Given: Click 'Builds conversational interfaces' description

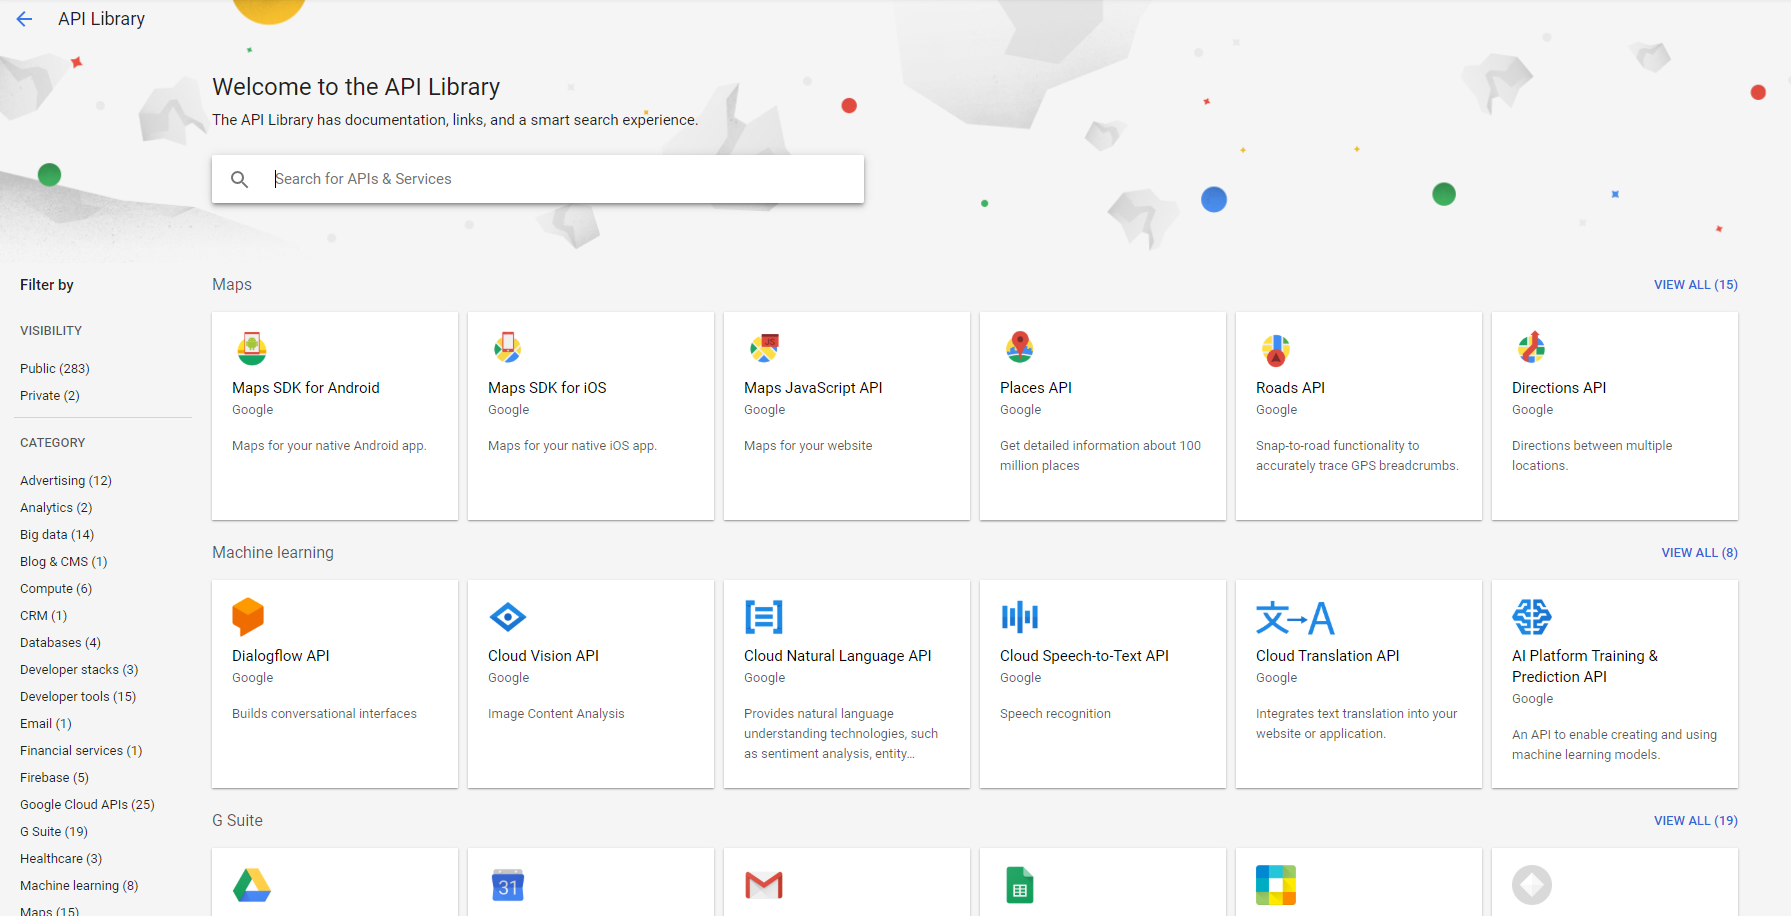Looking at the screenshot, I should point(324,714).
